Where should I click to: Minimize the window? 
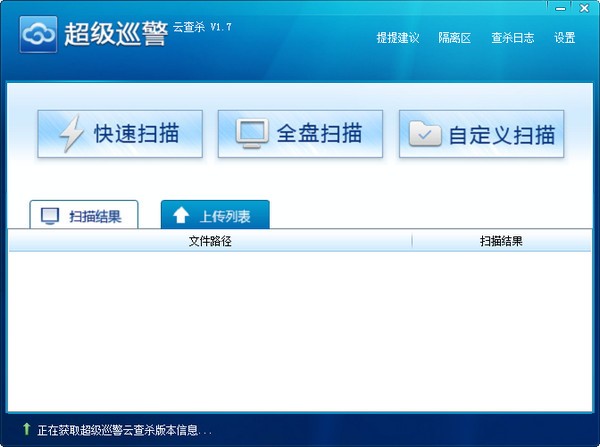(561, 8)
